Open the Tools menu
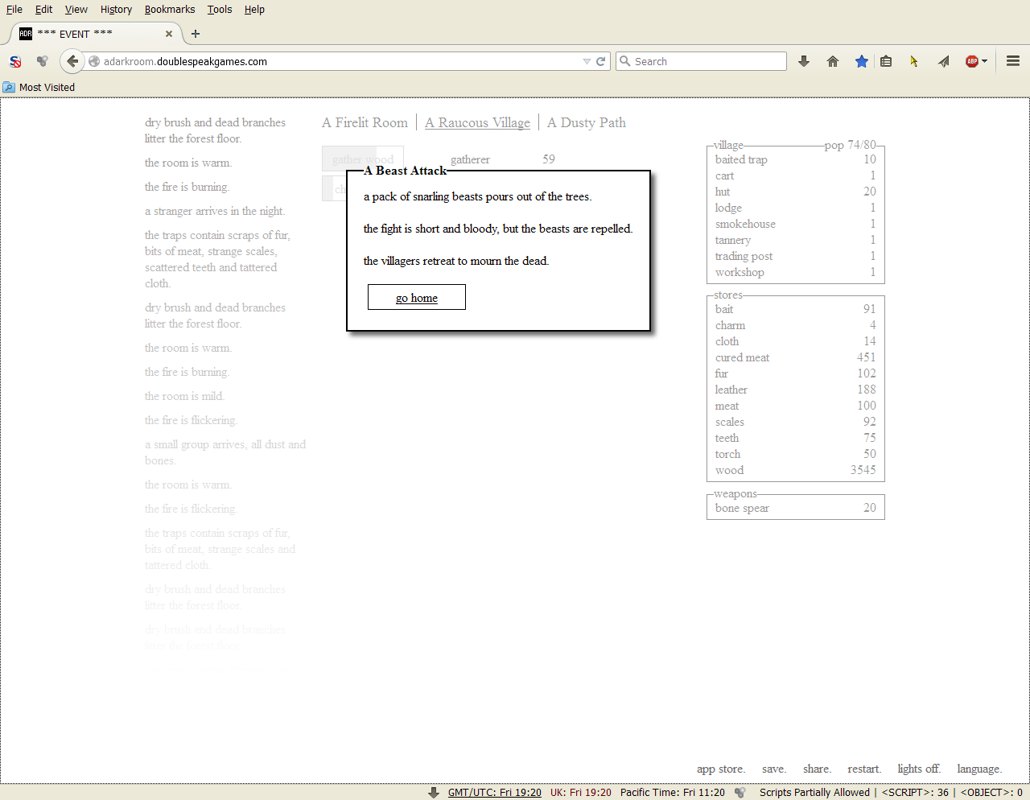 pyautogui.click(x=219, y=9)
